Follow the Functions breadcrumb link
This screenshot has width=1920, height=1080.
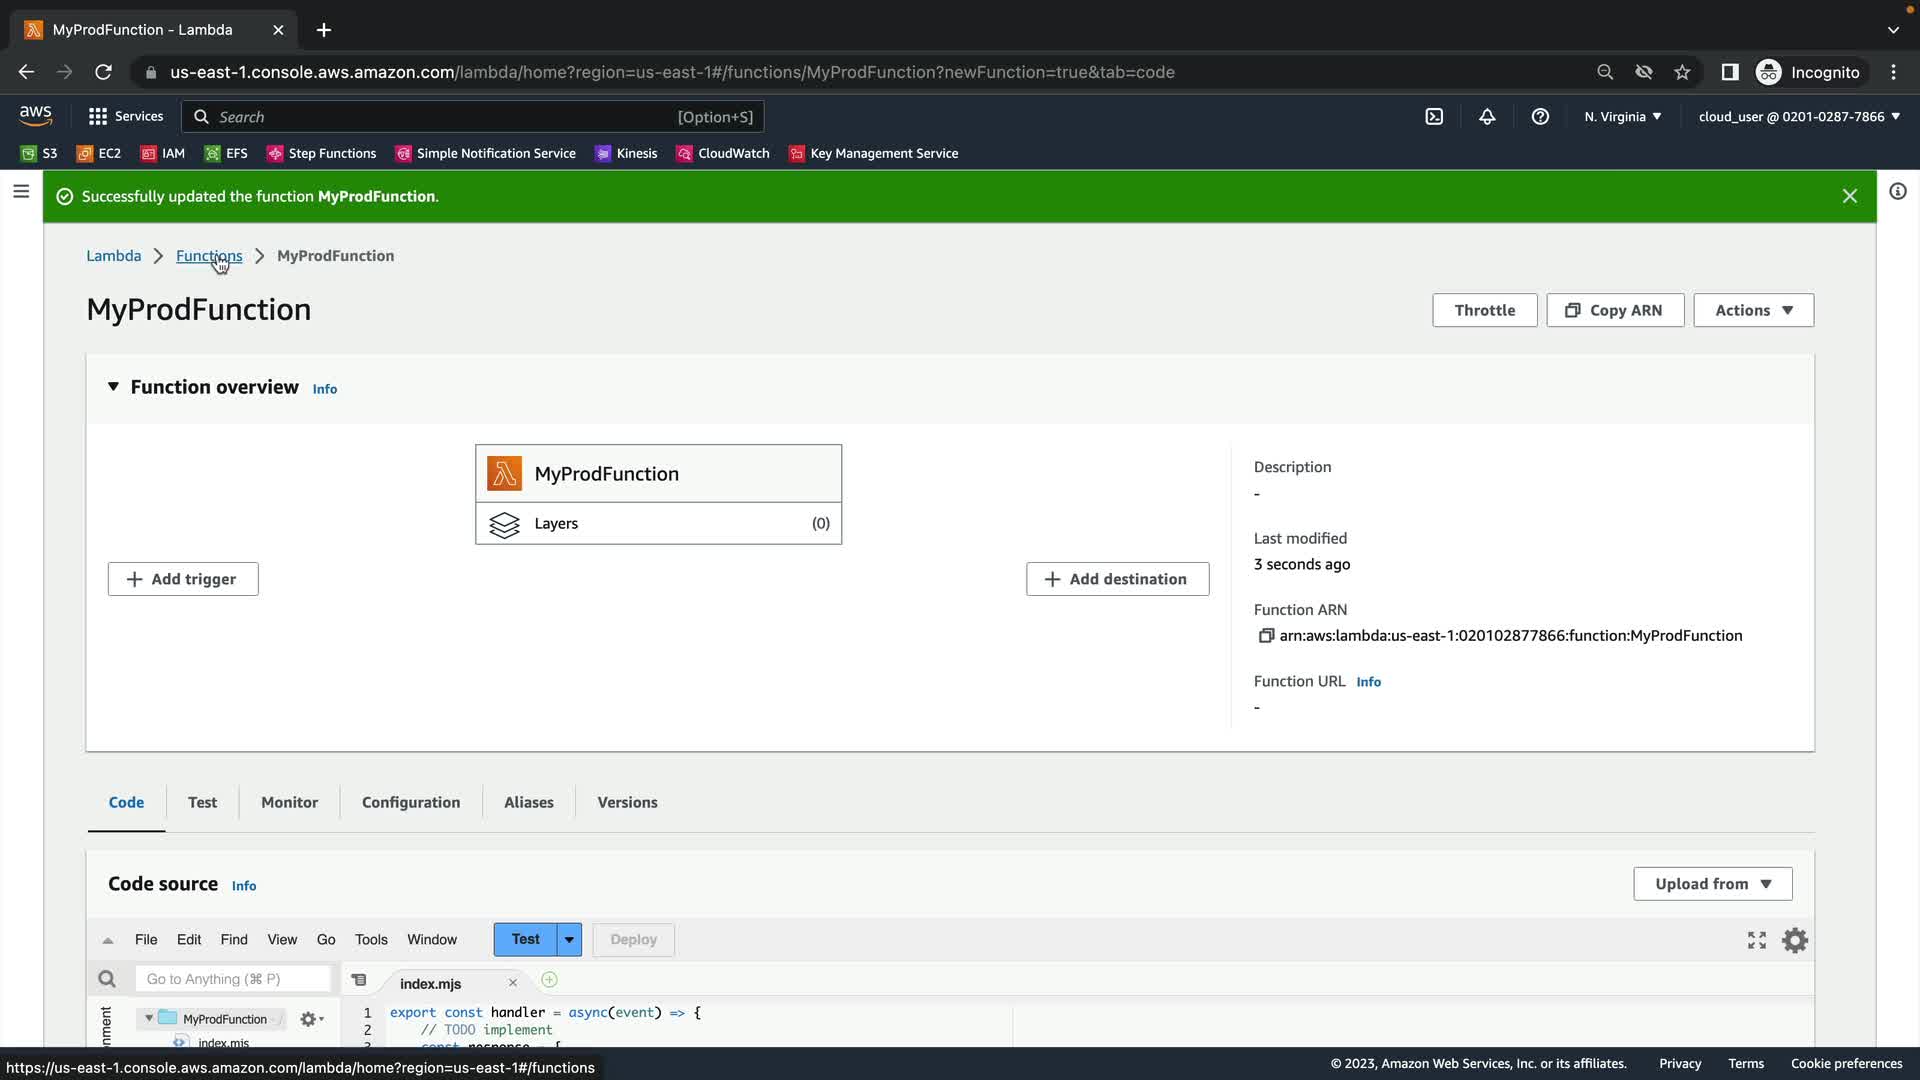click(208, 256)
